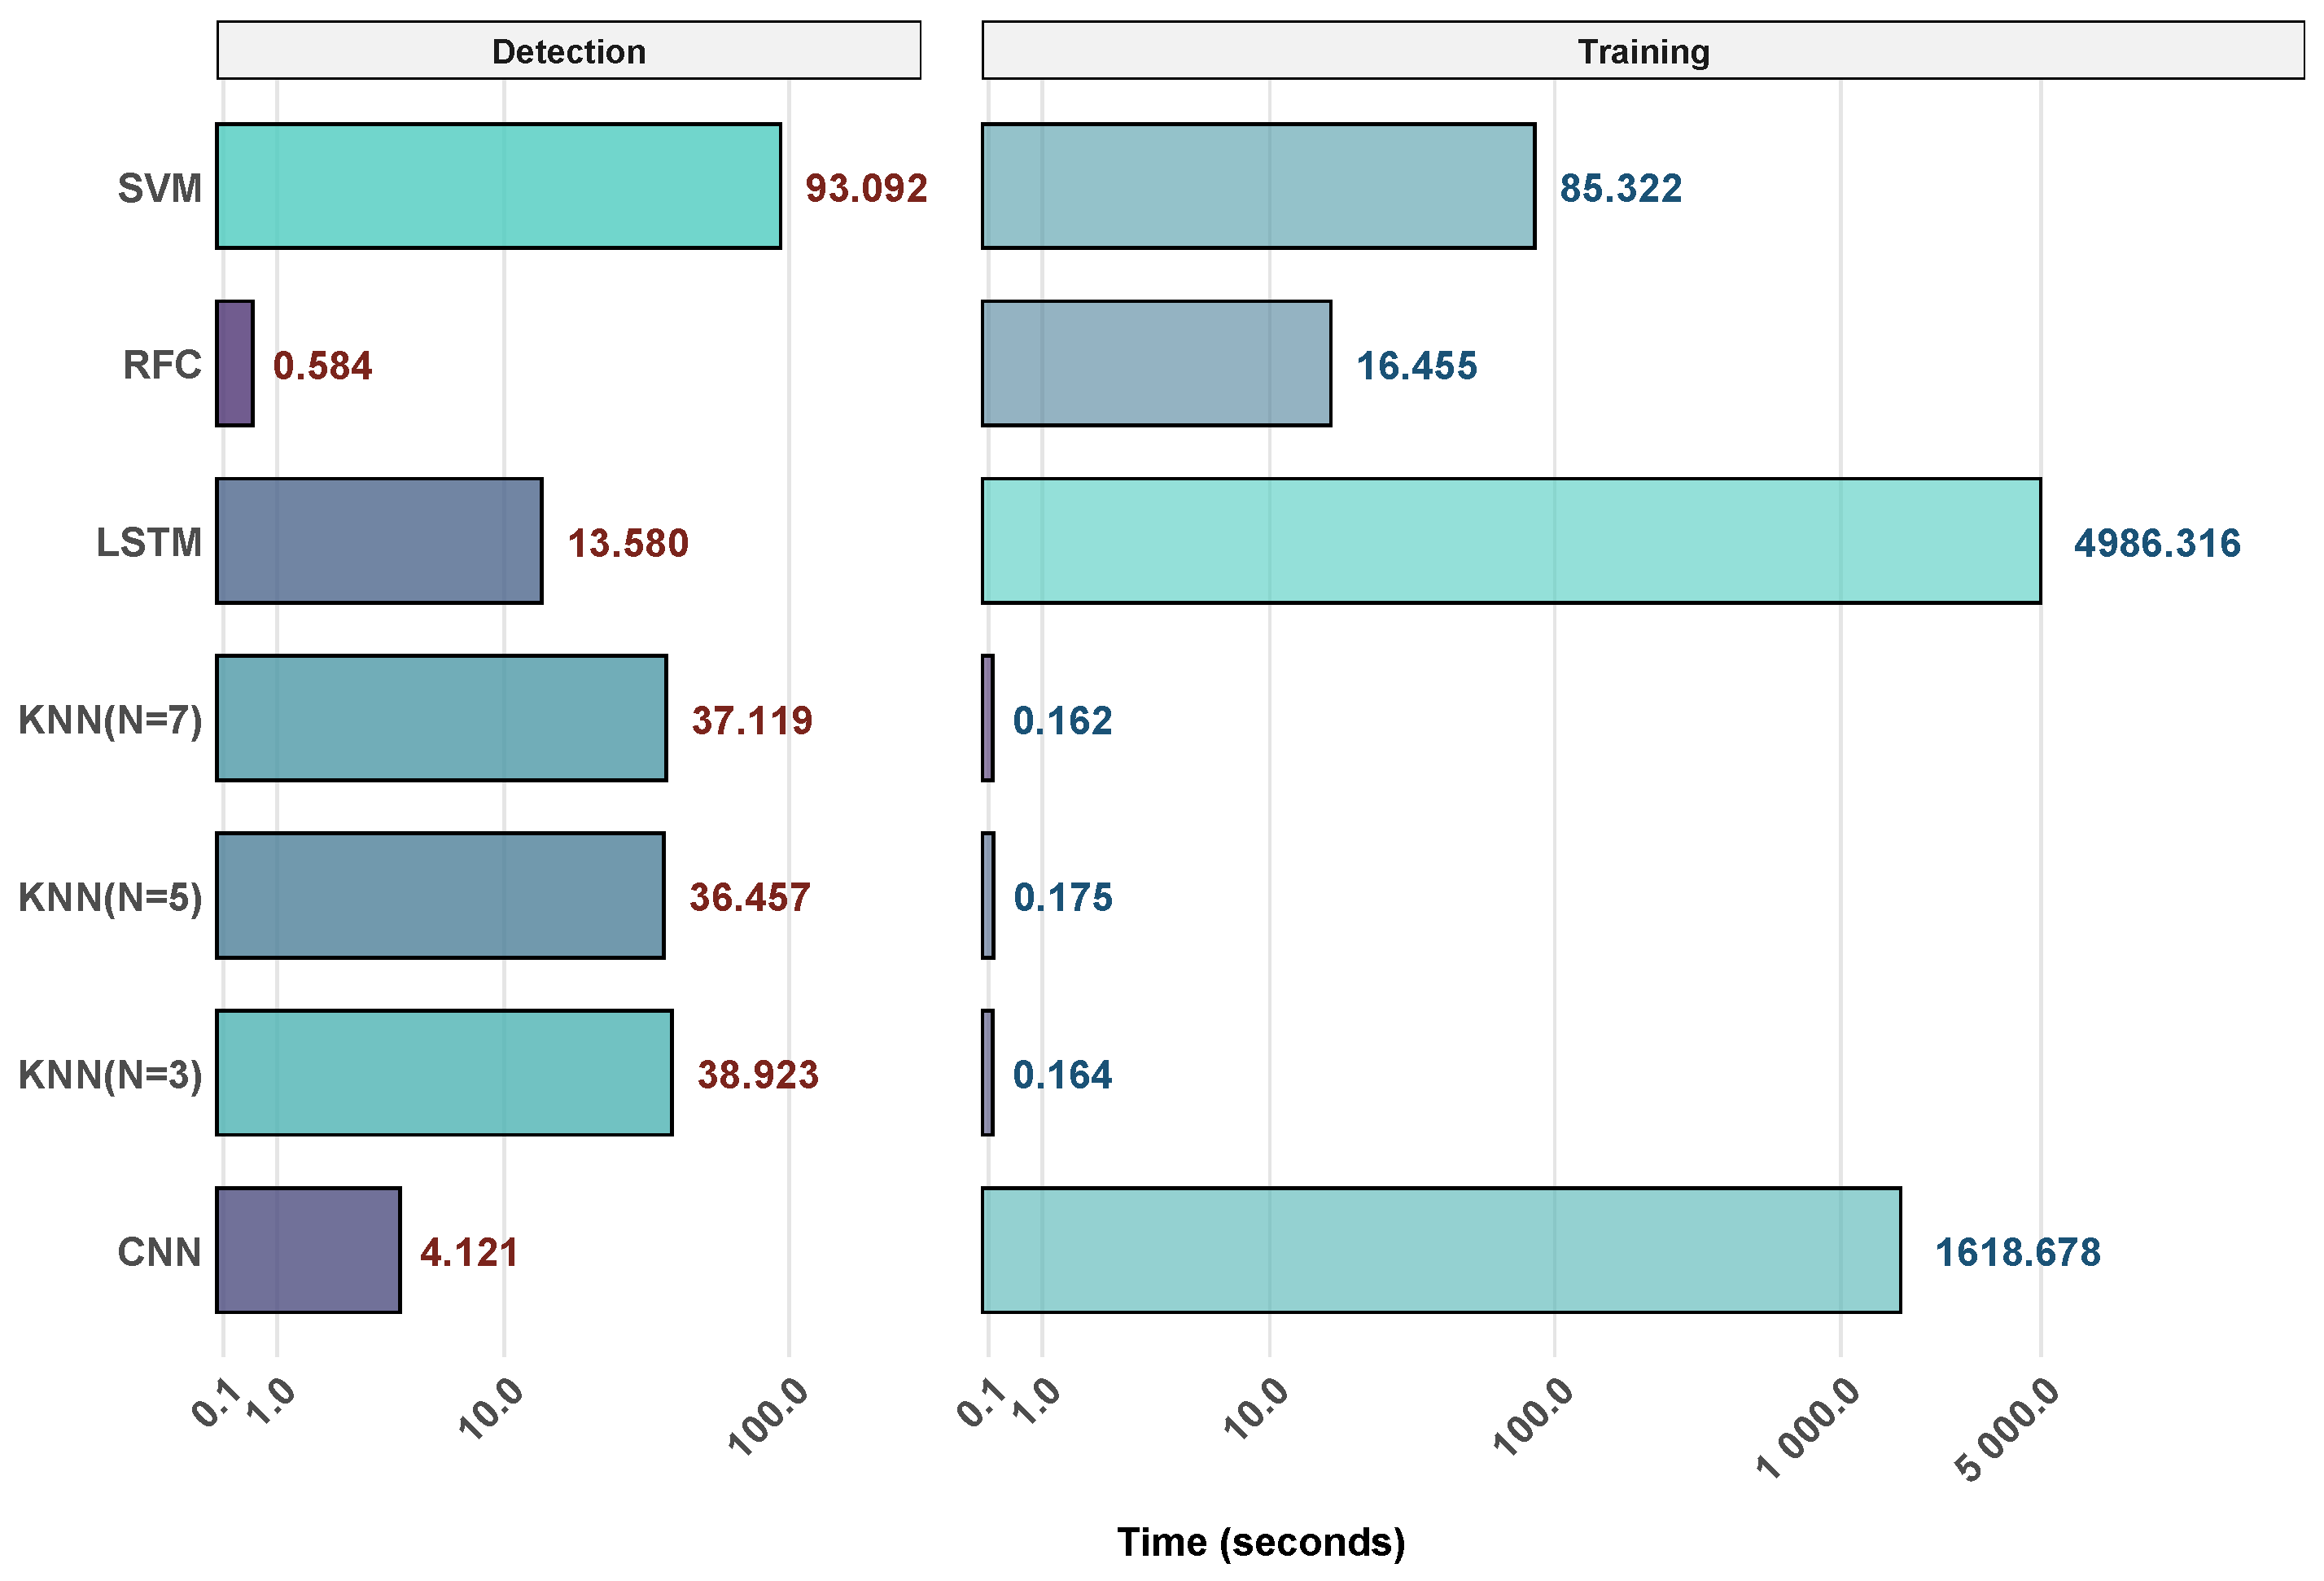This screenshot has height=1581, width=2324.
Task: Click the CNN row label
Action: 160,1251
